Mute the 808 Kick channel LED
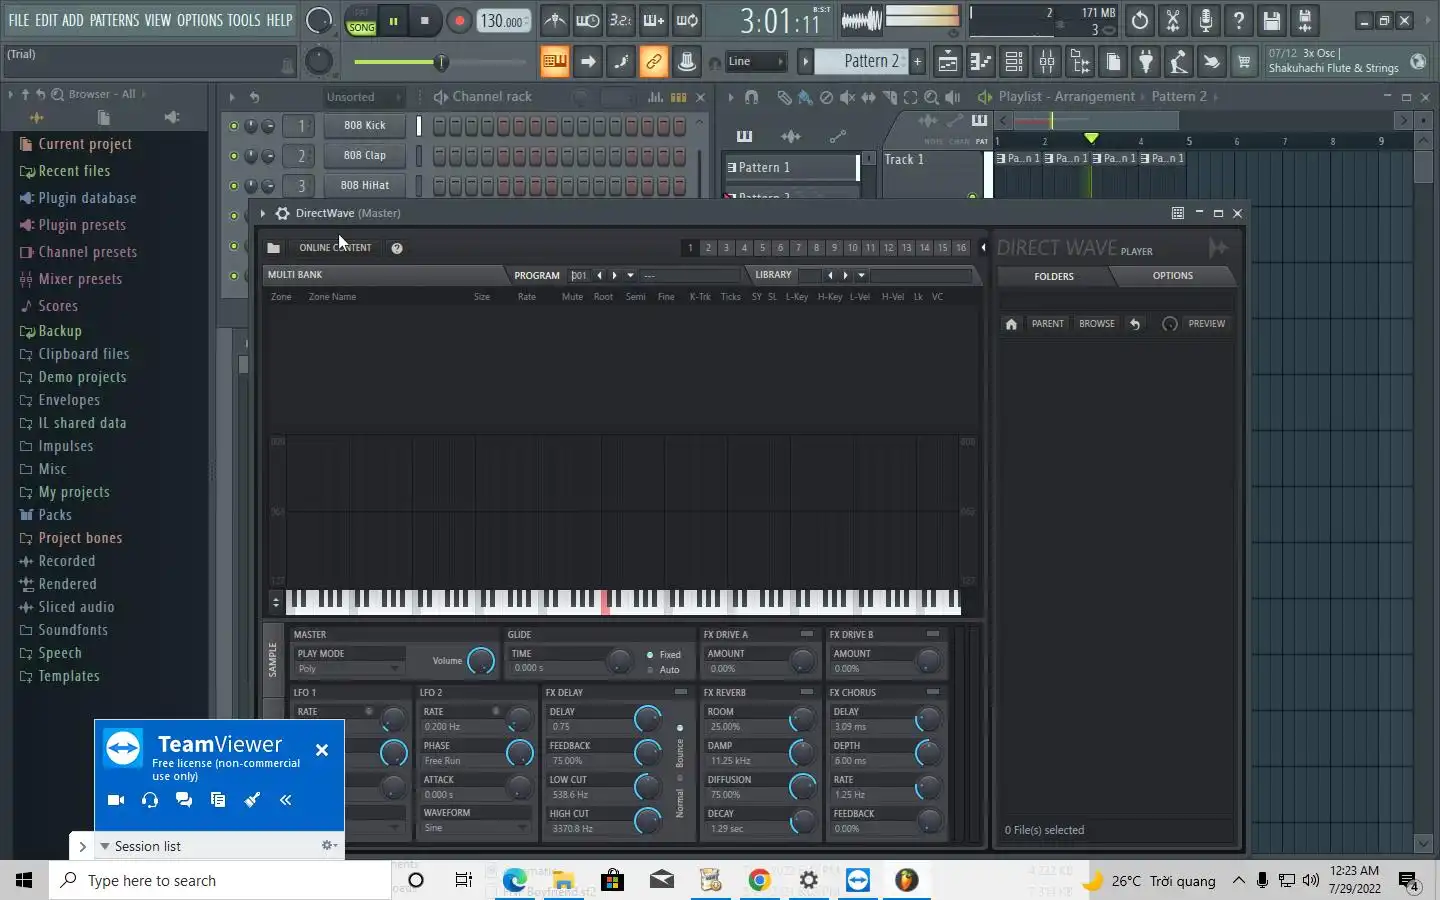The image size is (1440, 900). tap(234, 126)
